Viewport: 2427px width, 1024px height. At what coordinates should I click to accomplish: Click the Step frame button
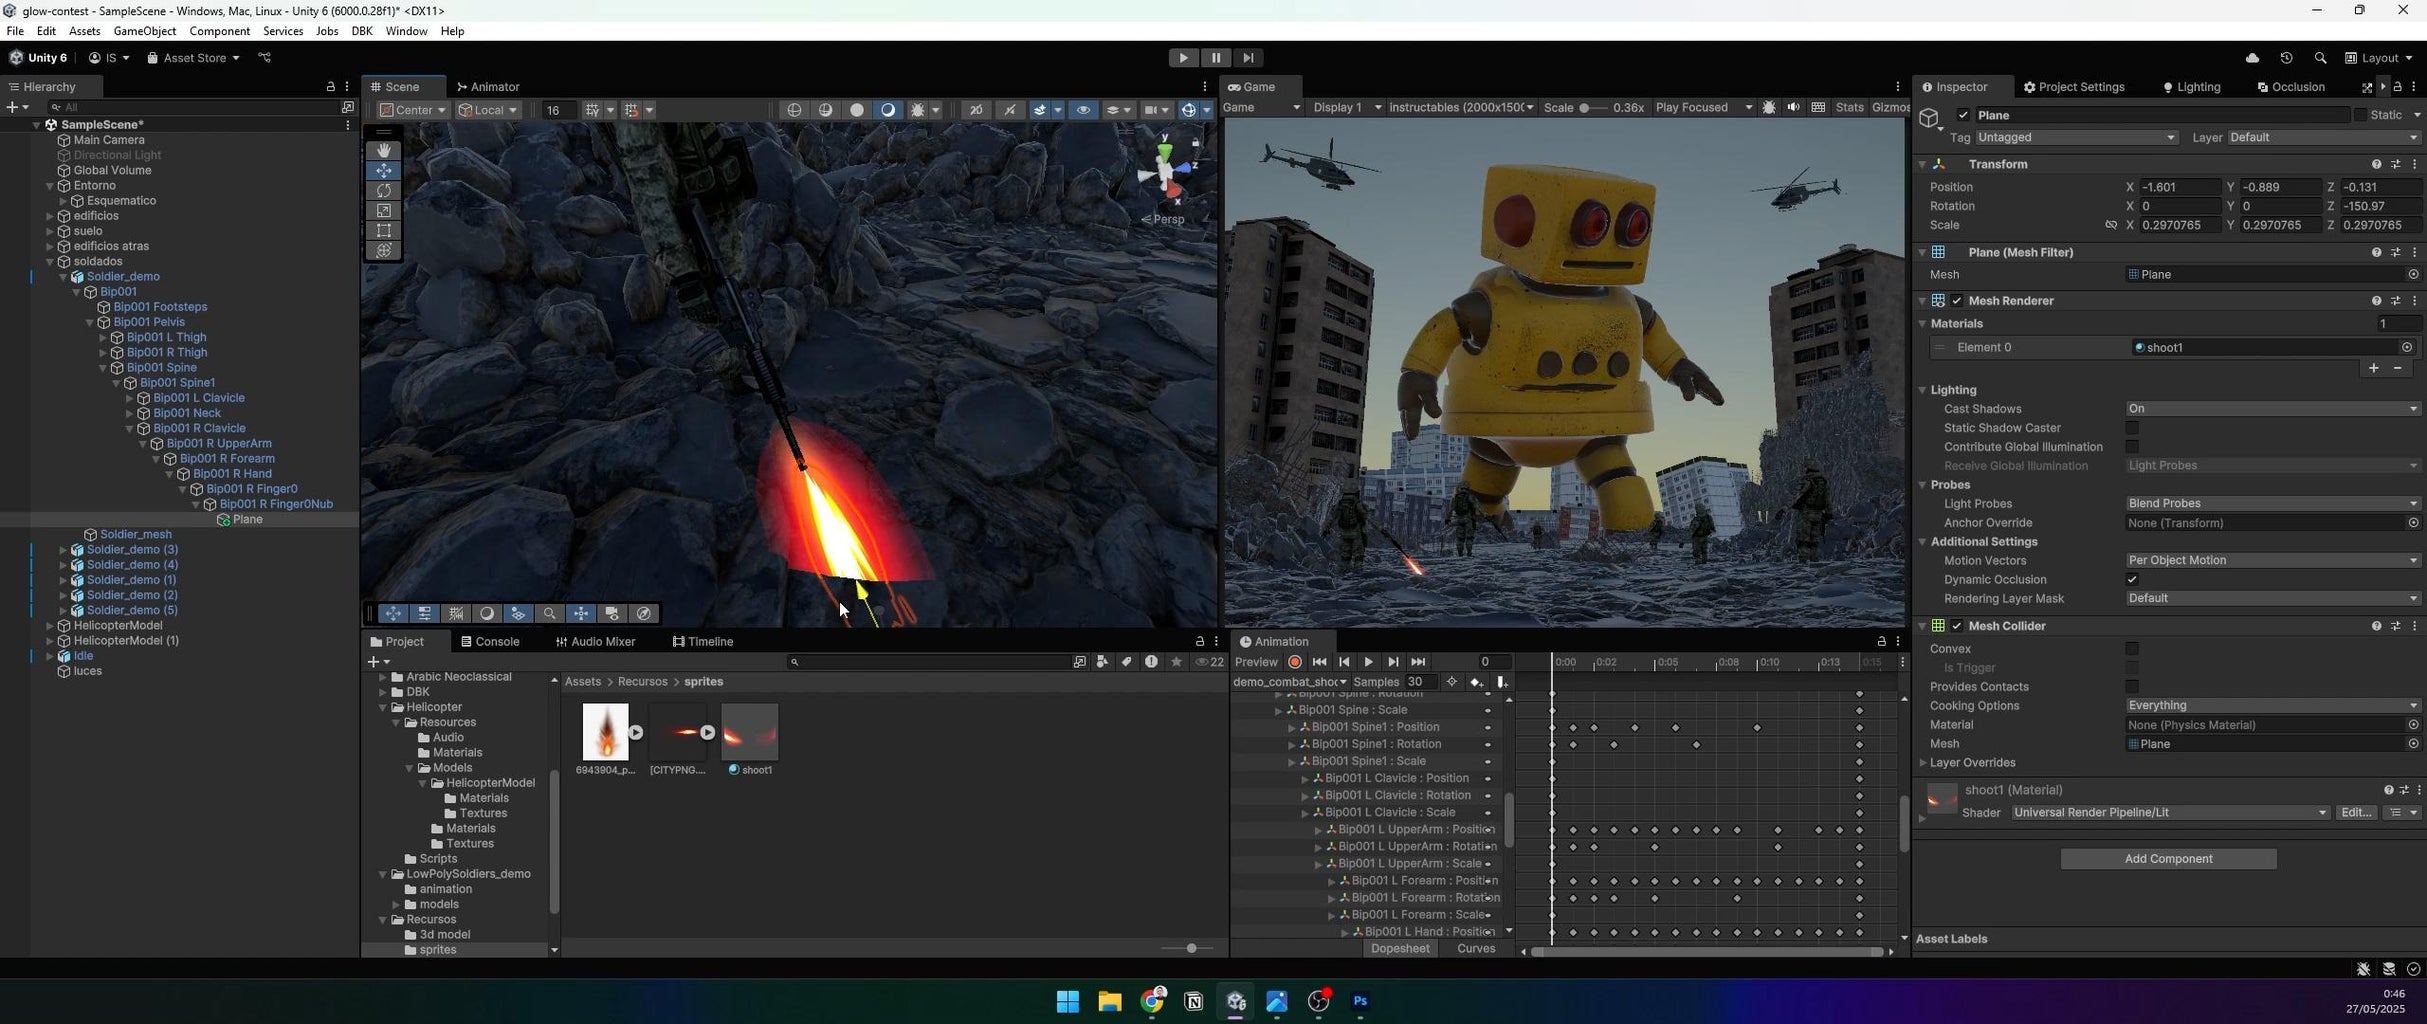coord(1247,58)
